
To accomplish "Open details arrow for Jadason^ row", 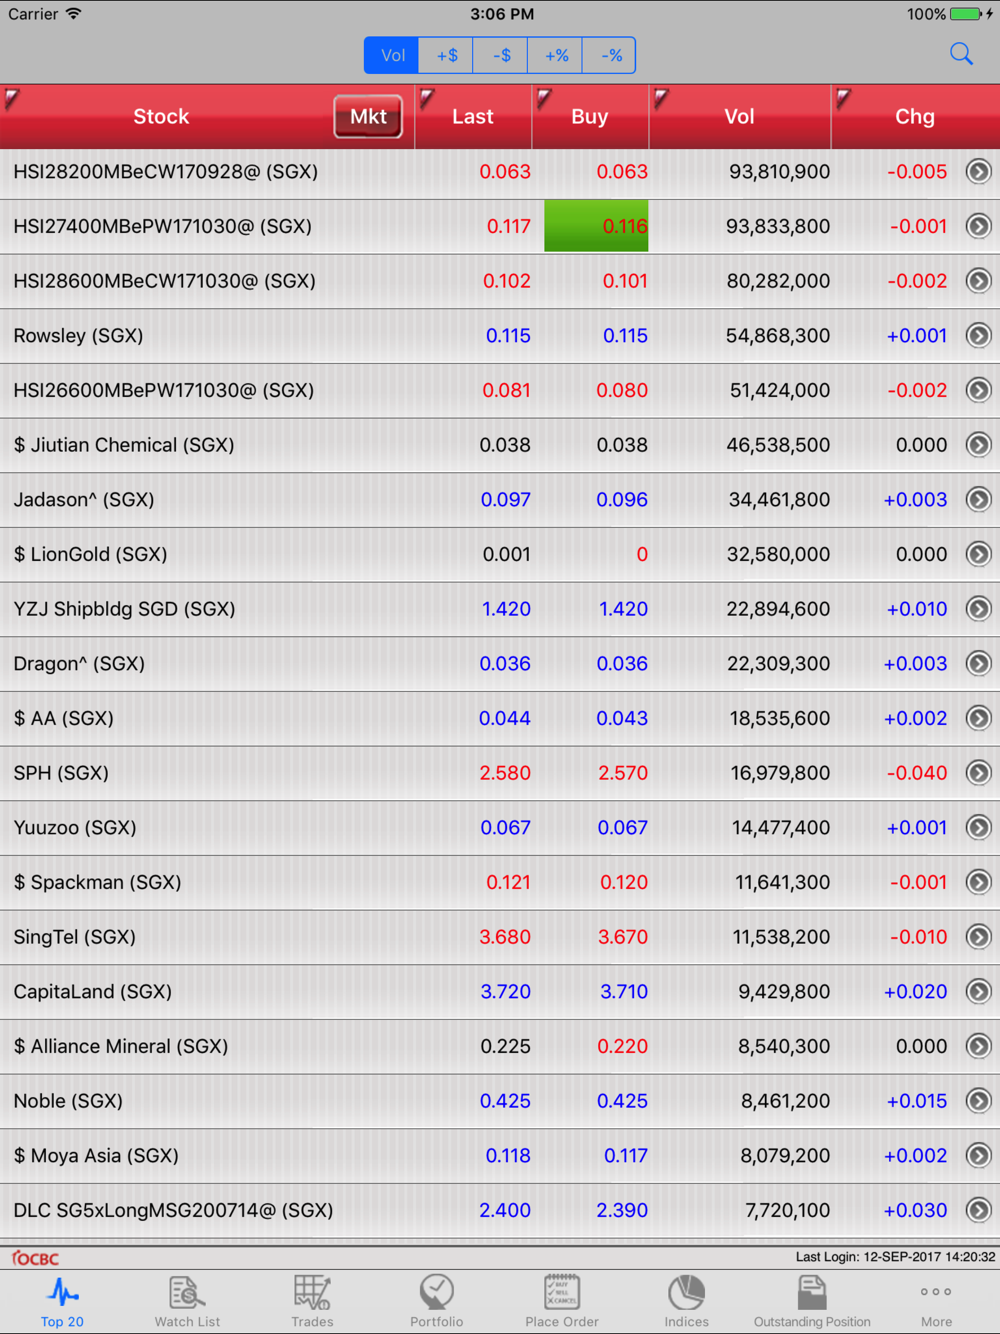I will [x=978, y=500].
